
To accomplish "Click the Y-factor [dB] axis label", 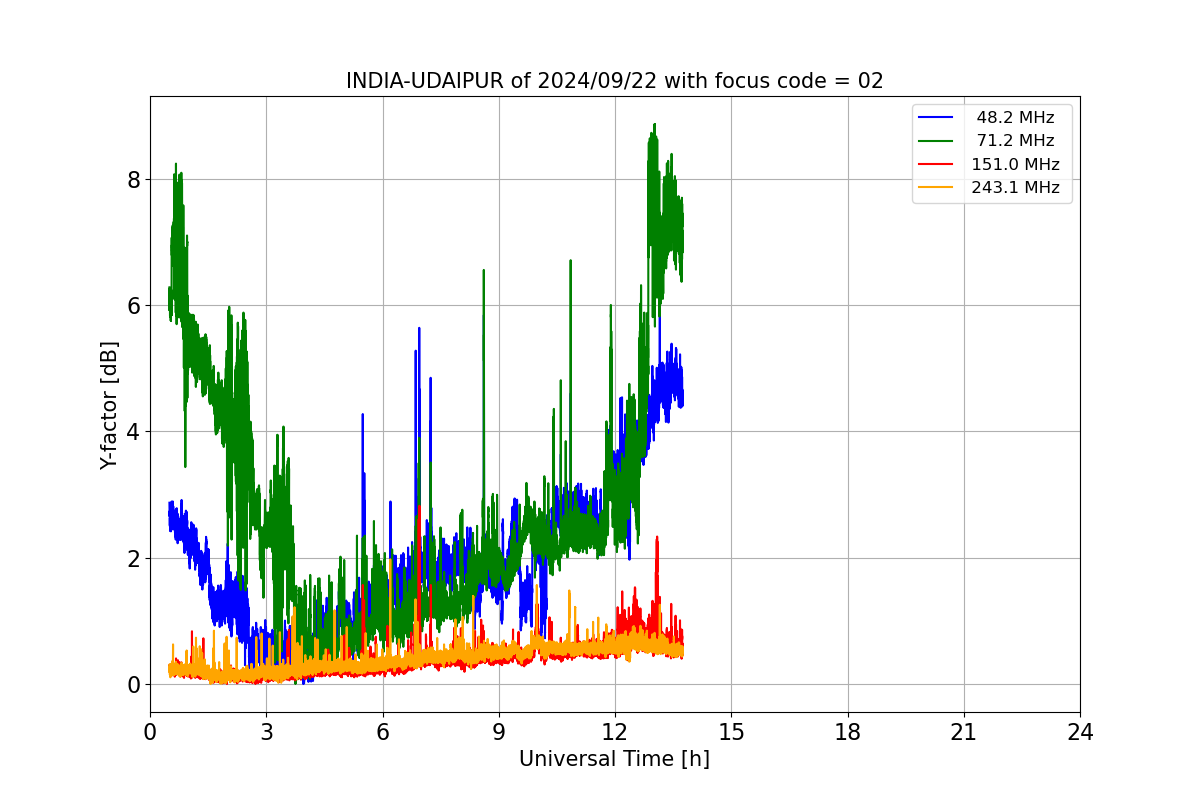I will (109, 405).
